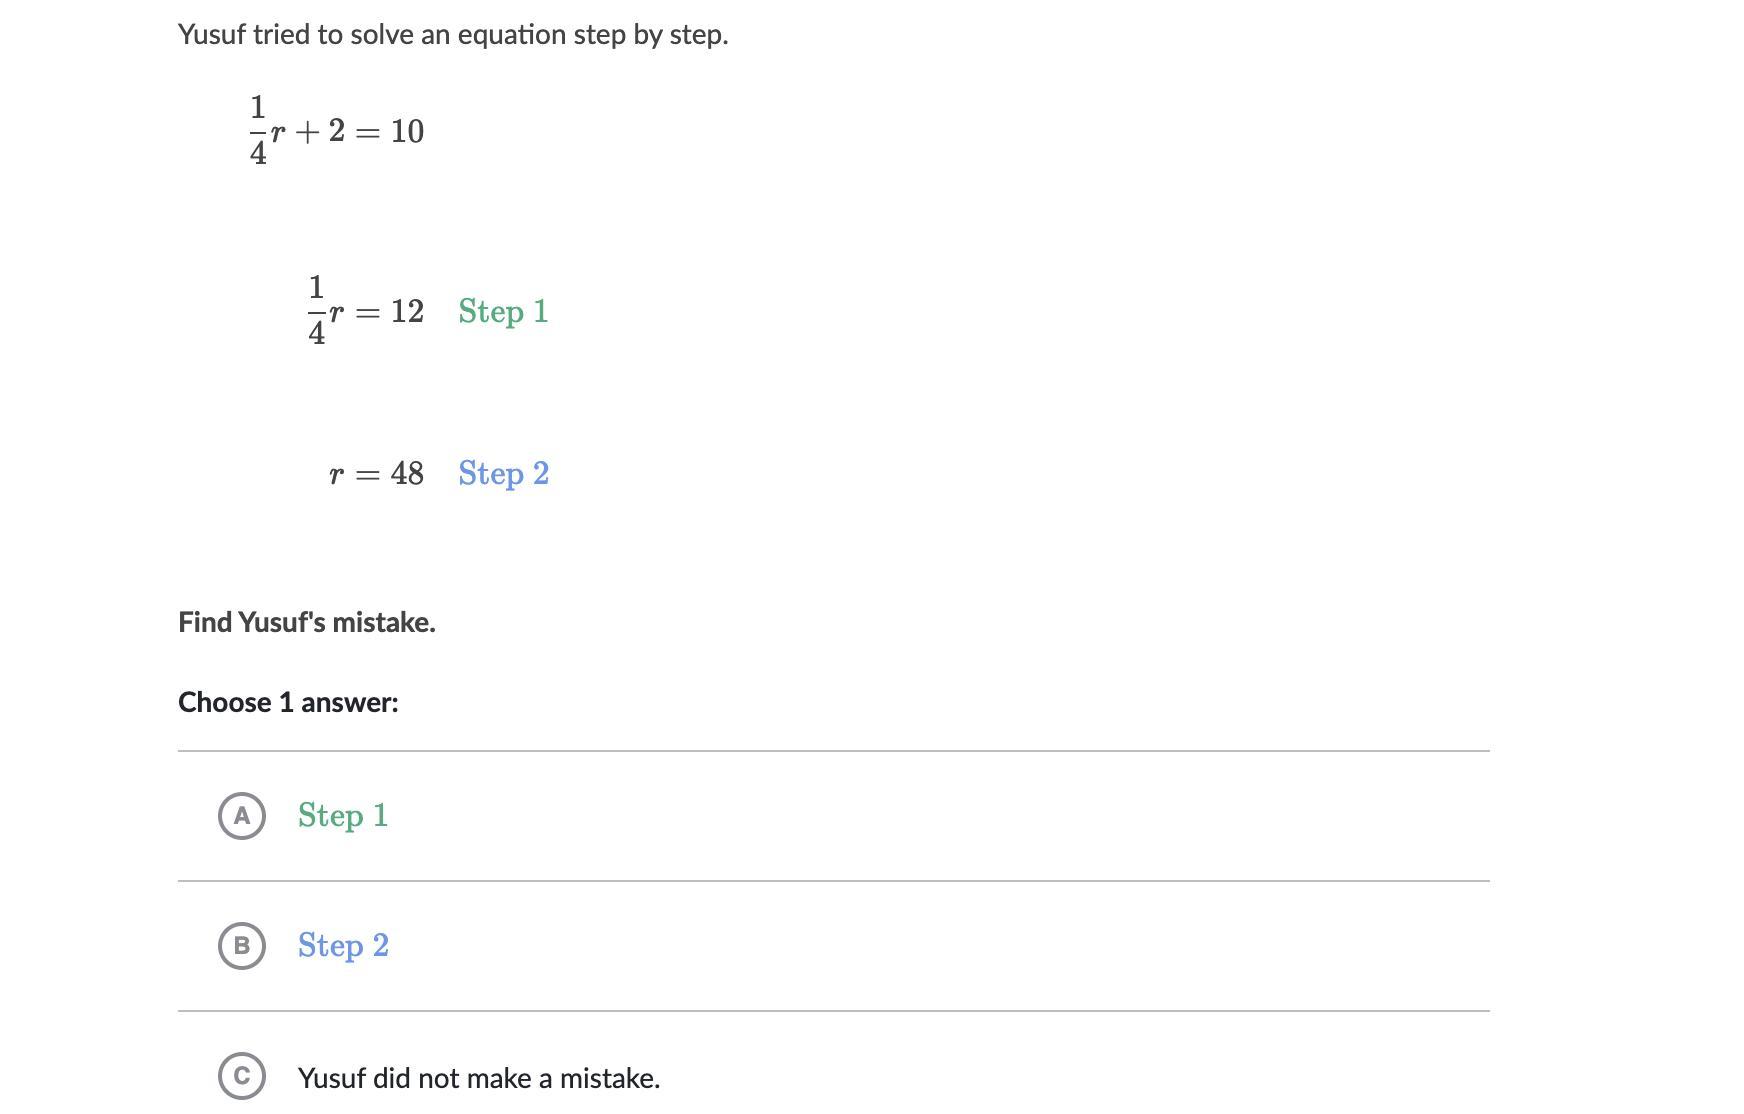
Task: Click the green Step 1 answer choice text
Action: click(342, 816)
